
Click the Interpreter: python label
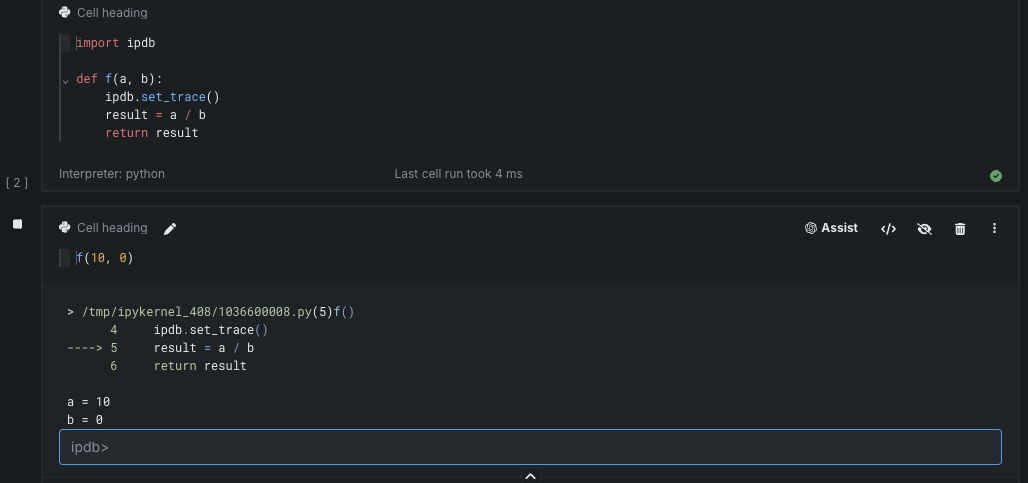tap(112, 174)
